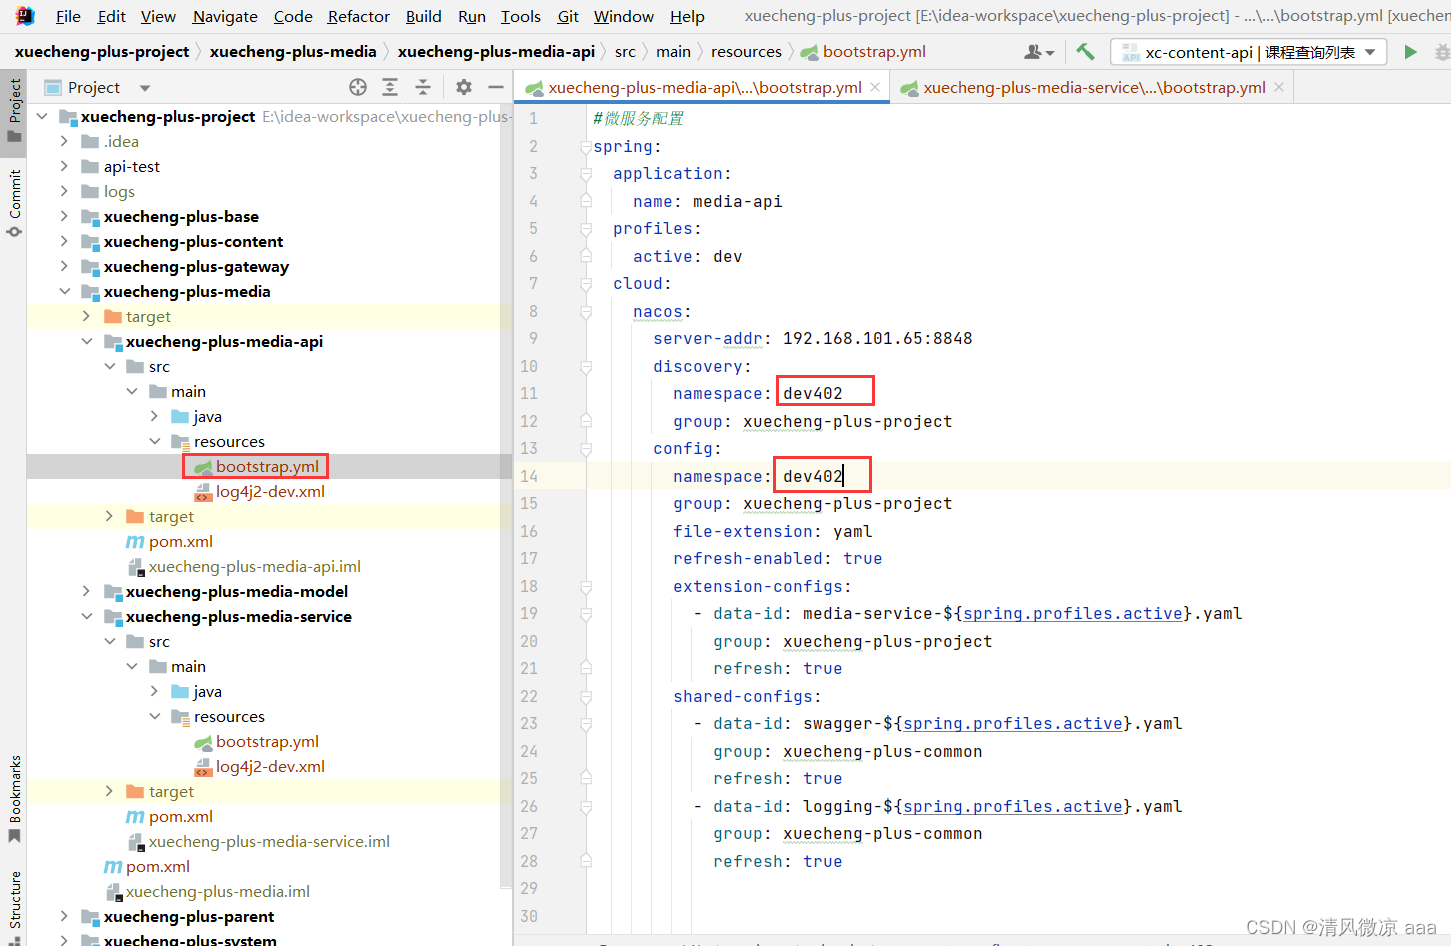This screenshot has width=1451, height=946.
Task: Click resources breadcrumb in navigation bar
Action: coord(746,51)
